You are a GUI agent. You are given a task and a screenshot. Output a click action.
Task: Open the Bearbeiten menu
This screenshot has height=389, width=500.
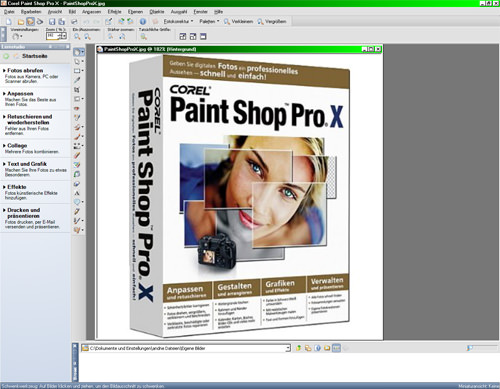coord(31,12)
